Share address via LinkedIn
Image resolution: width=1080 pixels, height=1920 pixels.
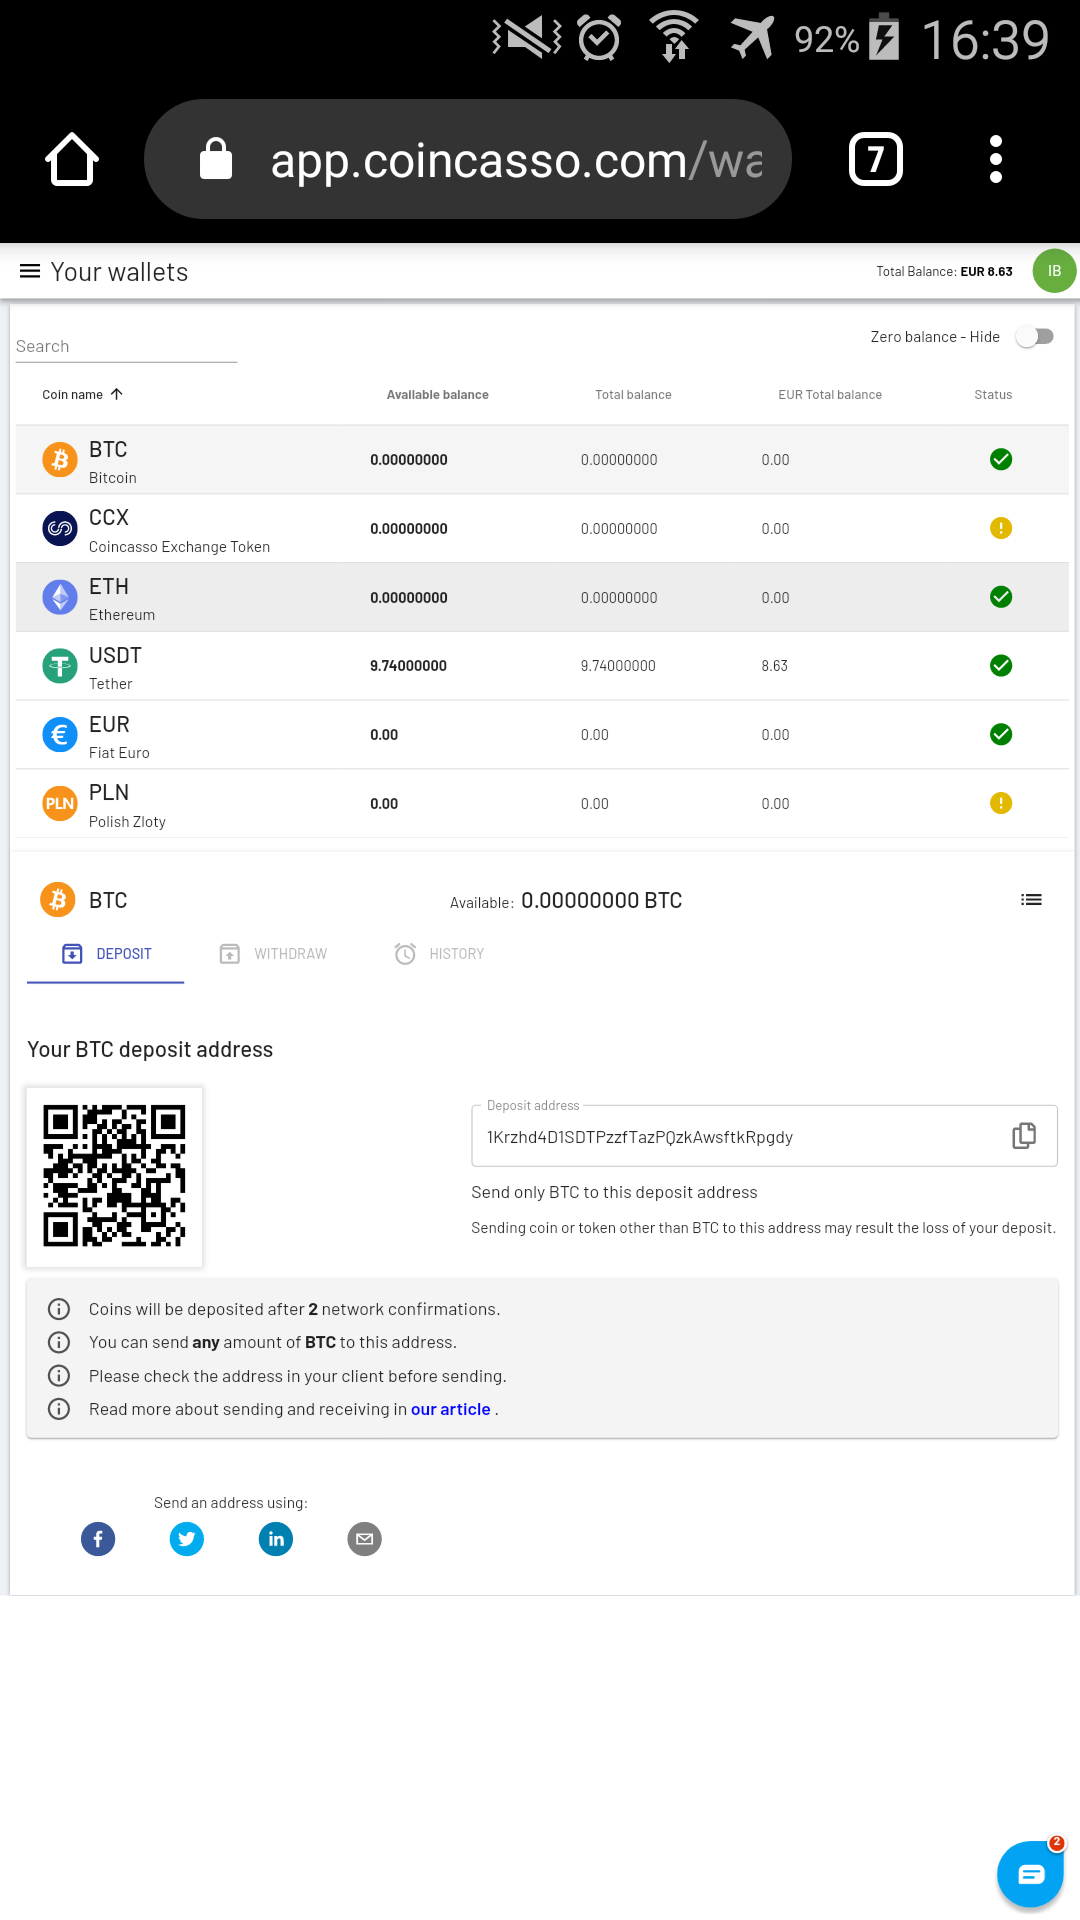[276, 1539]
